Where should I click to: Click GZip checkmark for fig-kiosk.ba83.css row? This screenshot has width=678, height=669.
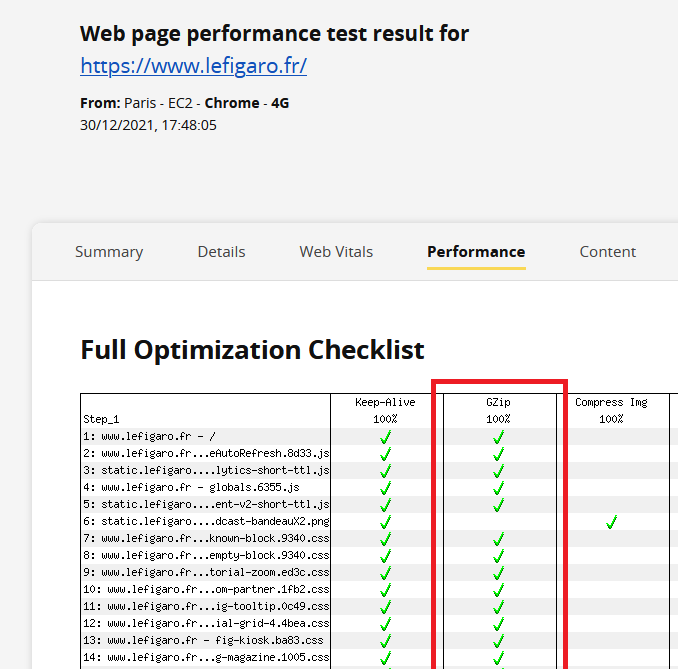pos(498,641)
